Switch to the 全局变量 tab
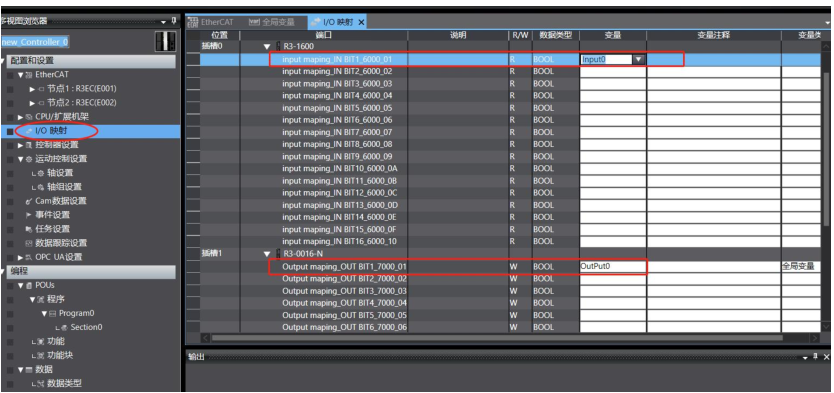 pos(272,22)
